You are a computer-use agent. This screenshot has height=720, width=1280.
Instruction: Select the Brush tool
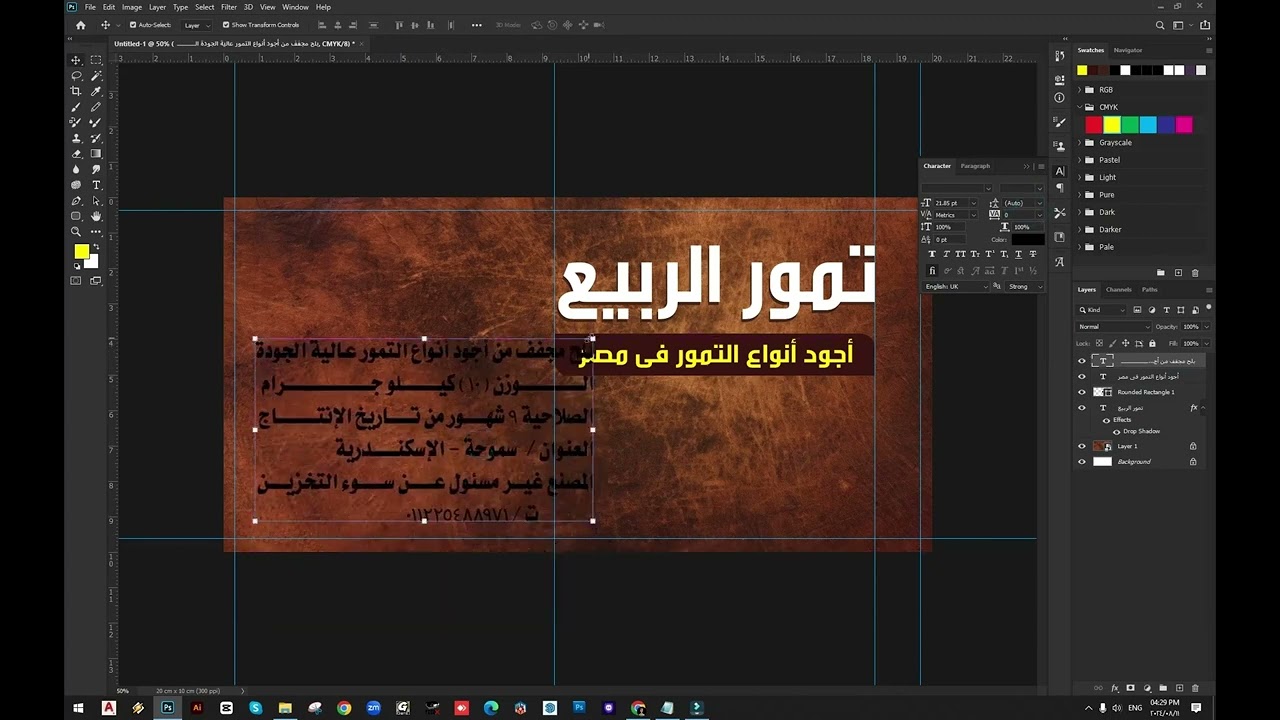click(76, 107)
